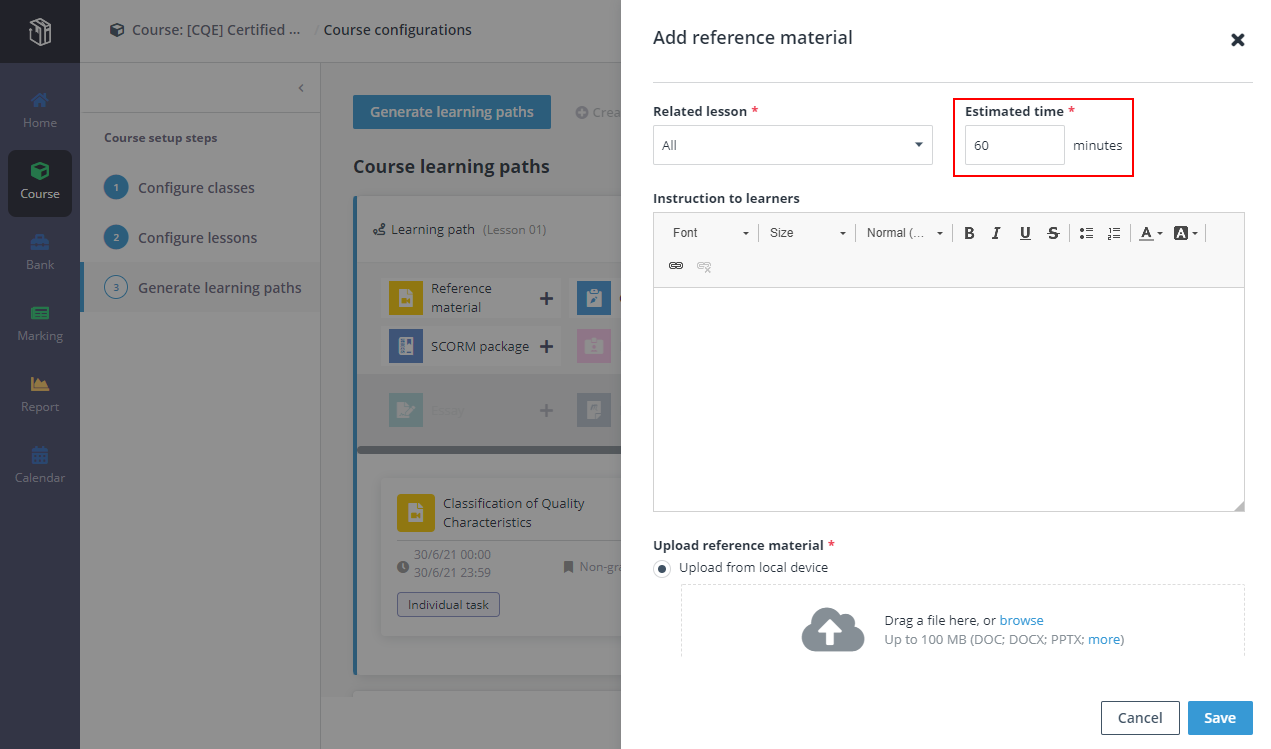
Task: Click the editor resize handle corner
Action: [x=1239, y=506]
